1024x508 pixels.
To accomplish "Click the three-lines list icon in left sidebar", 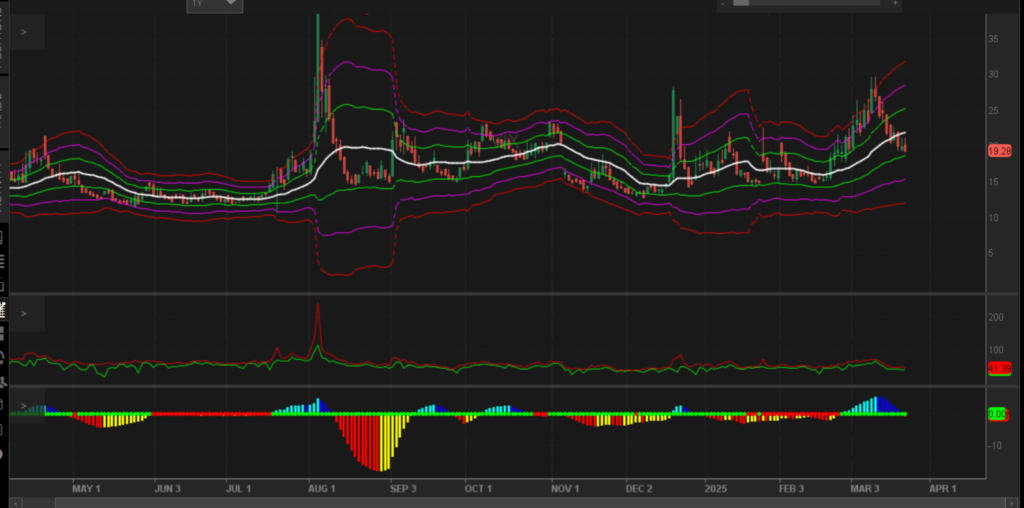I will click(2, 260).
